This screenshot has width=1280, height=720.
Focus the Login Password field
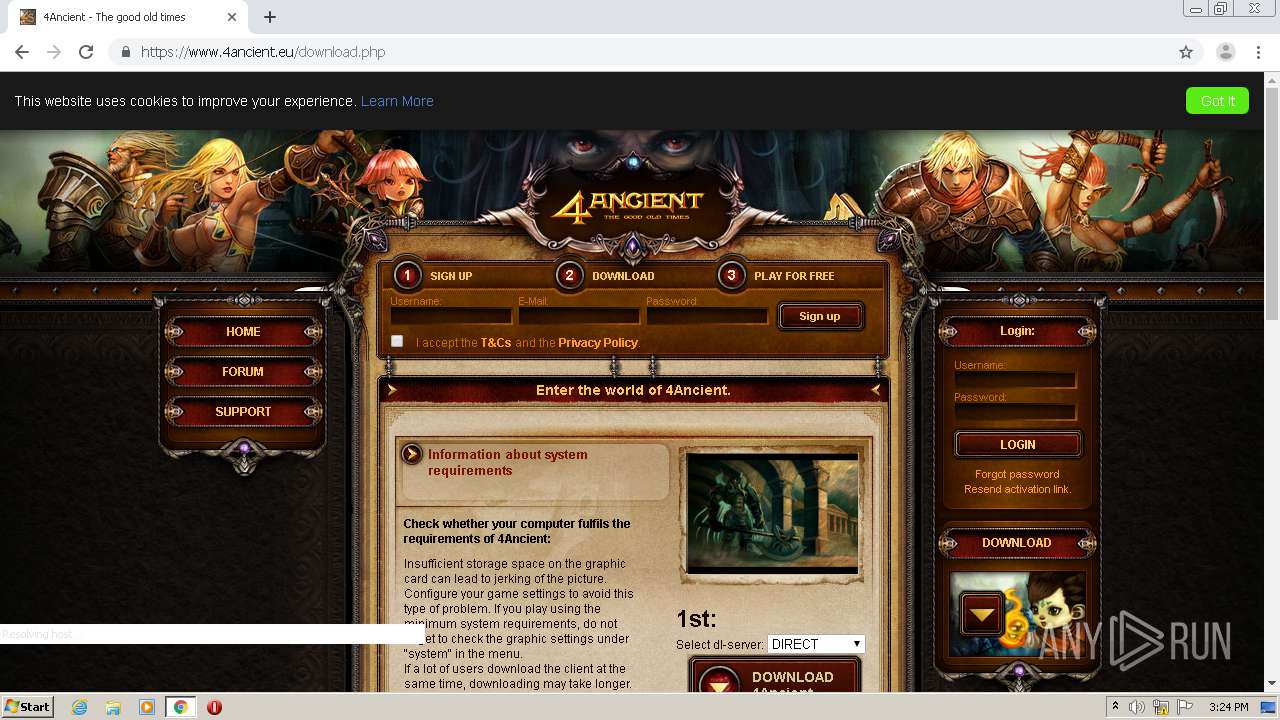[x=1015, y=412]
